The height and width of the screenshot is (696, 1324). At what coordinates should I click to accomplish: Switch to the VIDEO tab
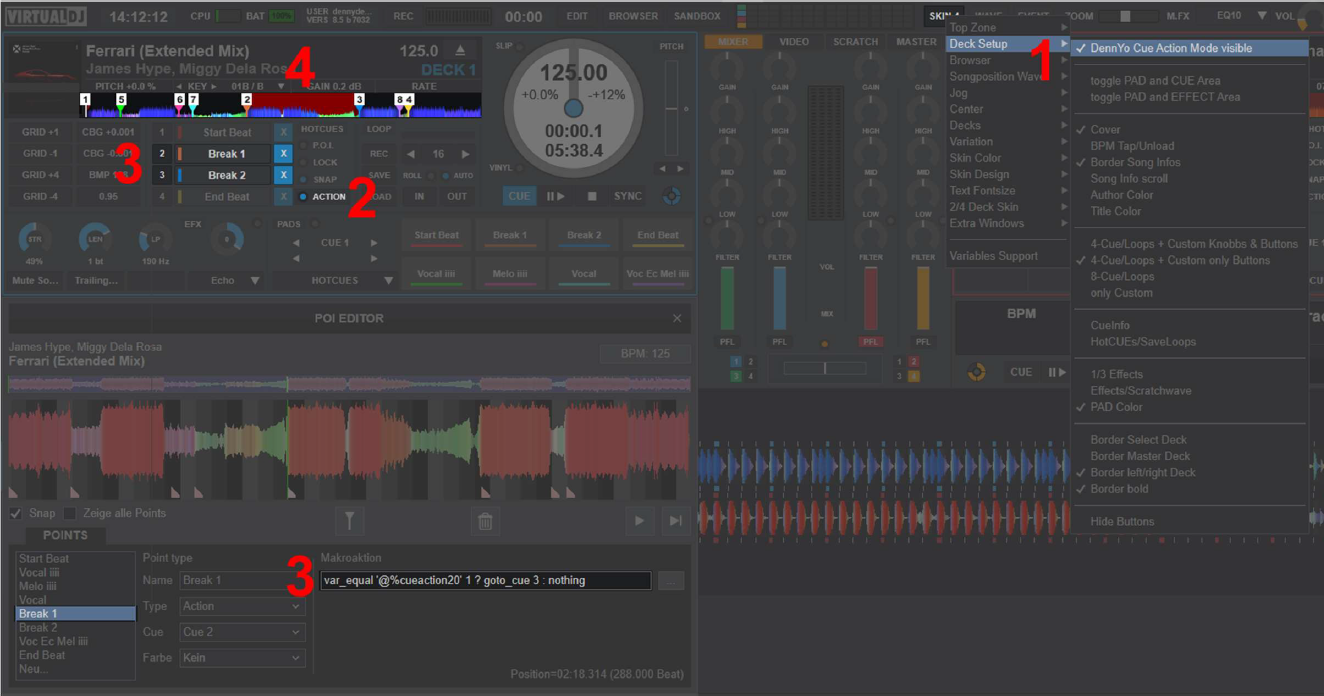(x=794, y=42)
